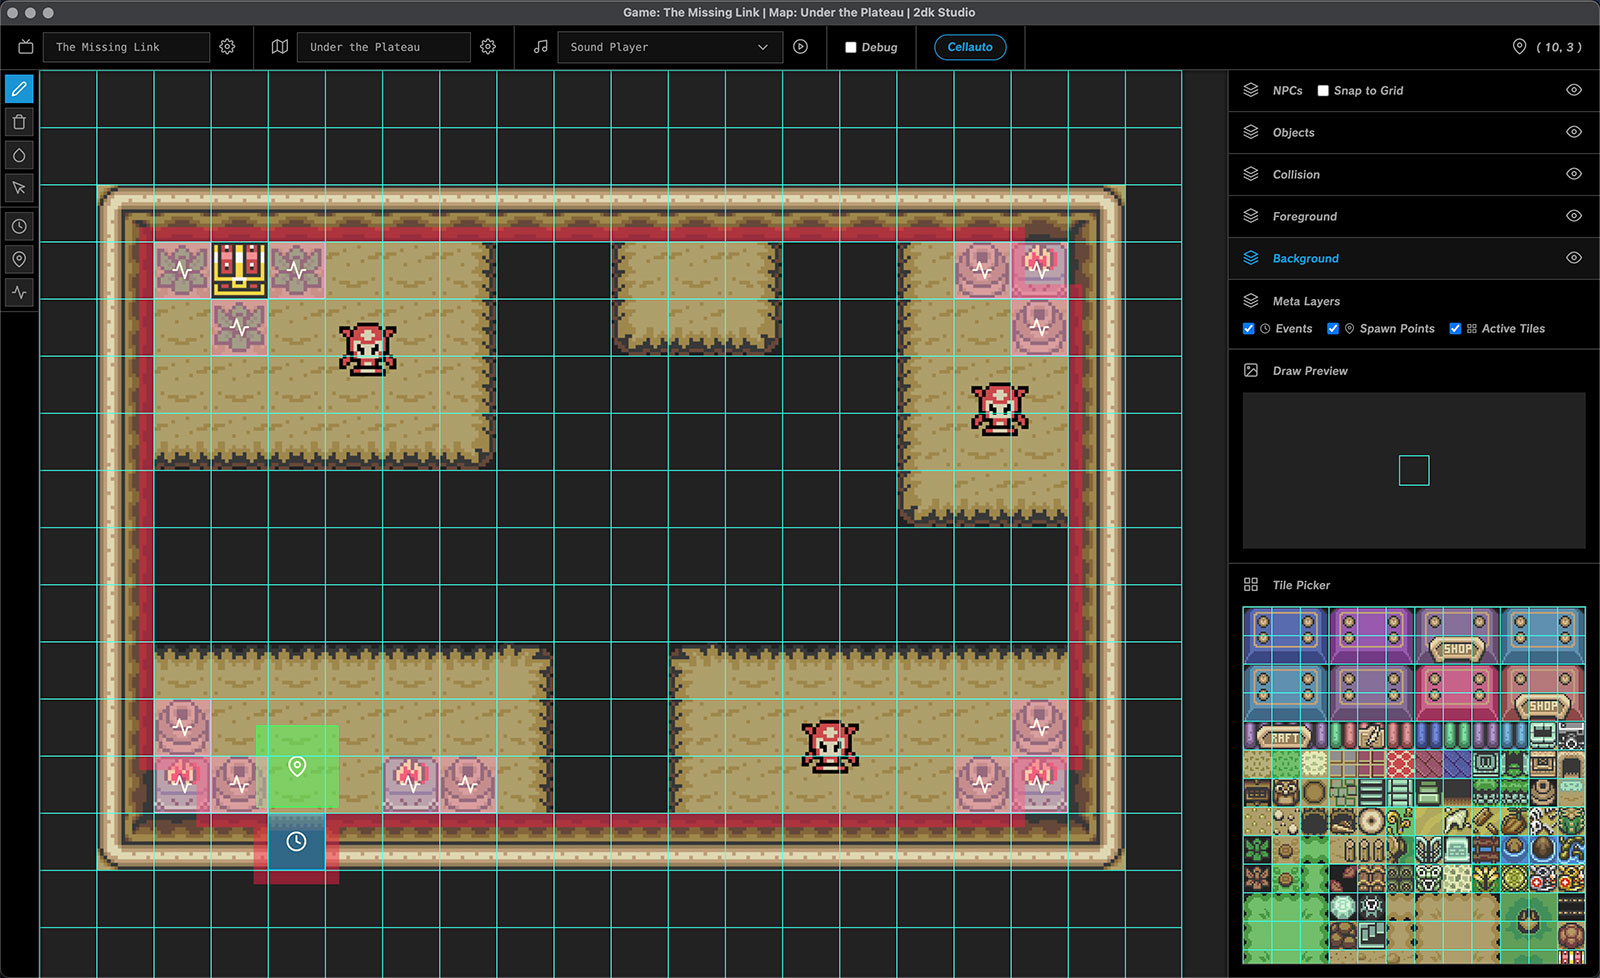This screenshot has height=978, width=1600.
Task: Activate the cursor select tool
Action: click(x=19, y=188)
